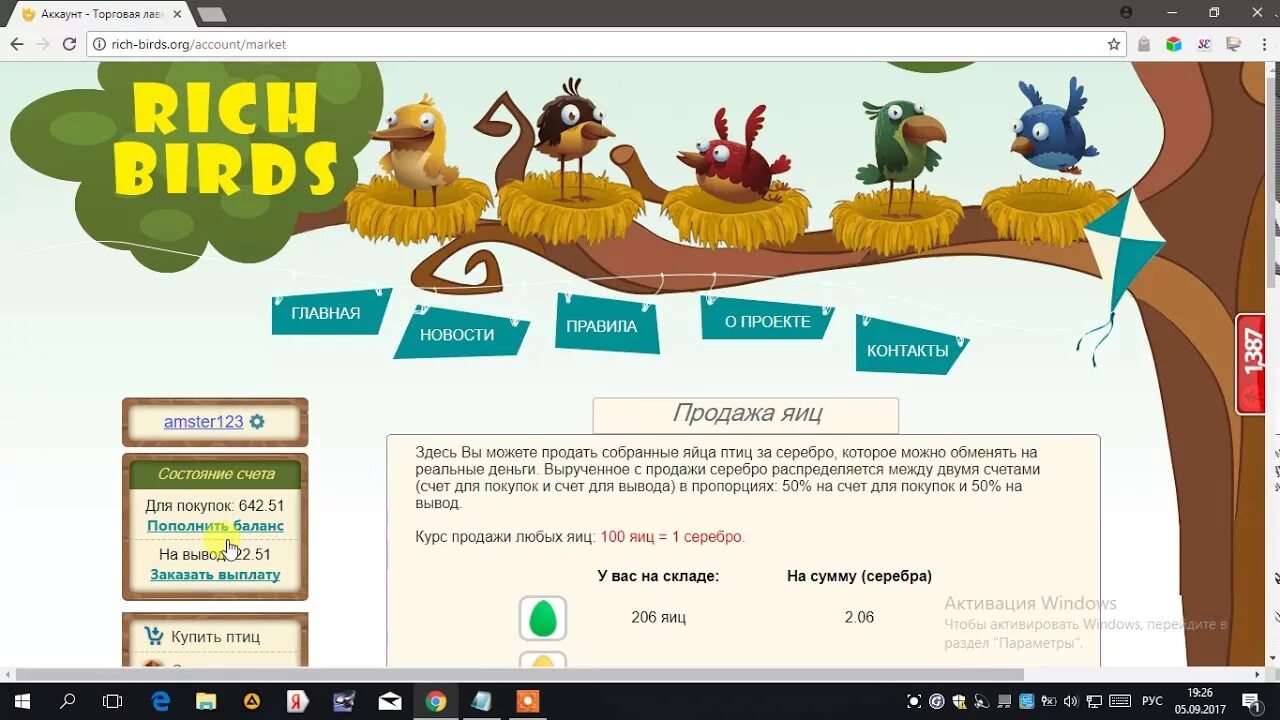The image size is (1280, 720).
Task: Bookmark this page with the star icon
Action: 1114,44
